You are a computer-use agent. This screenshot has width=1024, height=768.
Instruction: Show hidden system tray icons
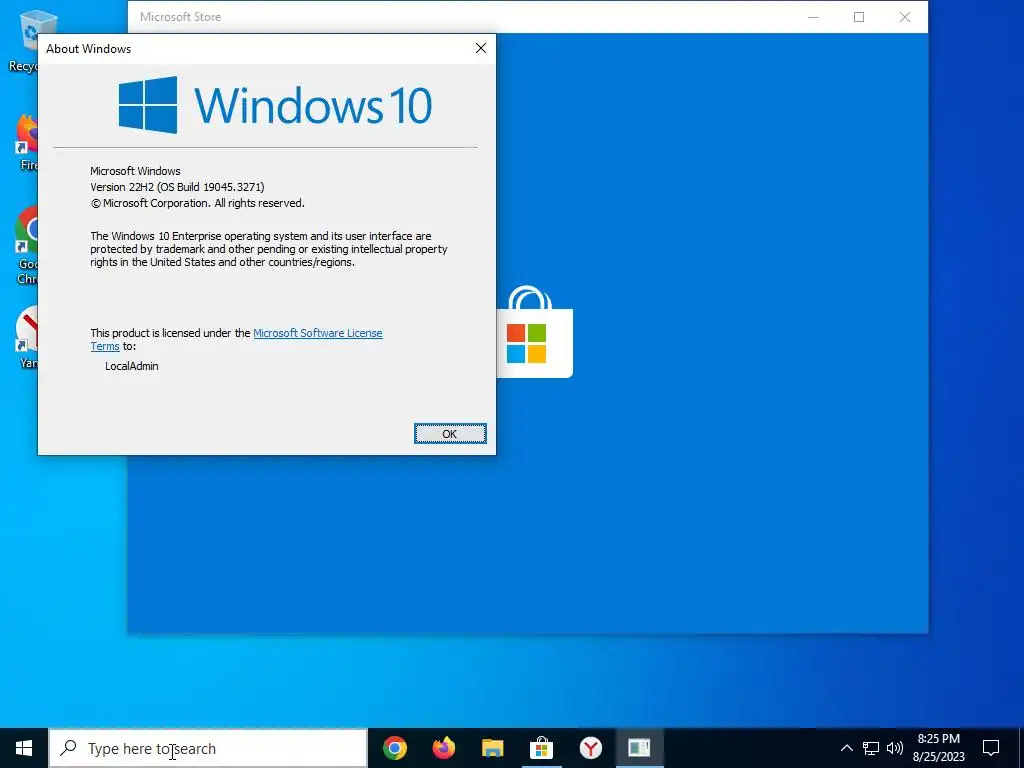pyautogui.click(x=846, y=748)
